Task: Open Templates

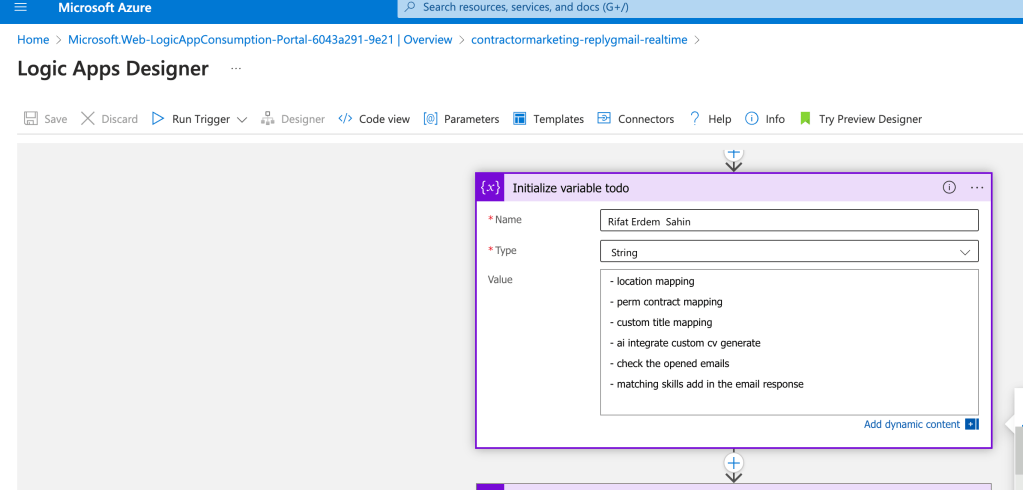Action: tap(558, 119)
